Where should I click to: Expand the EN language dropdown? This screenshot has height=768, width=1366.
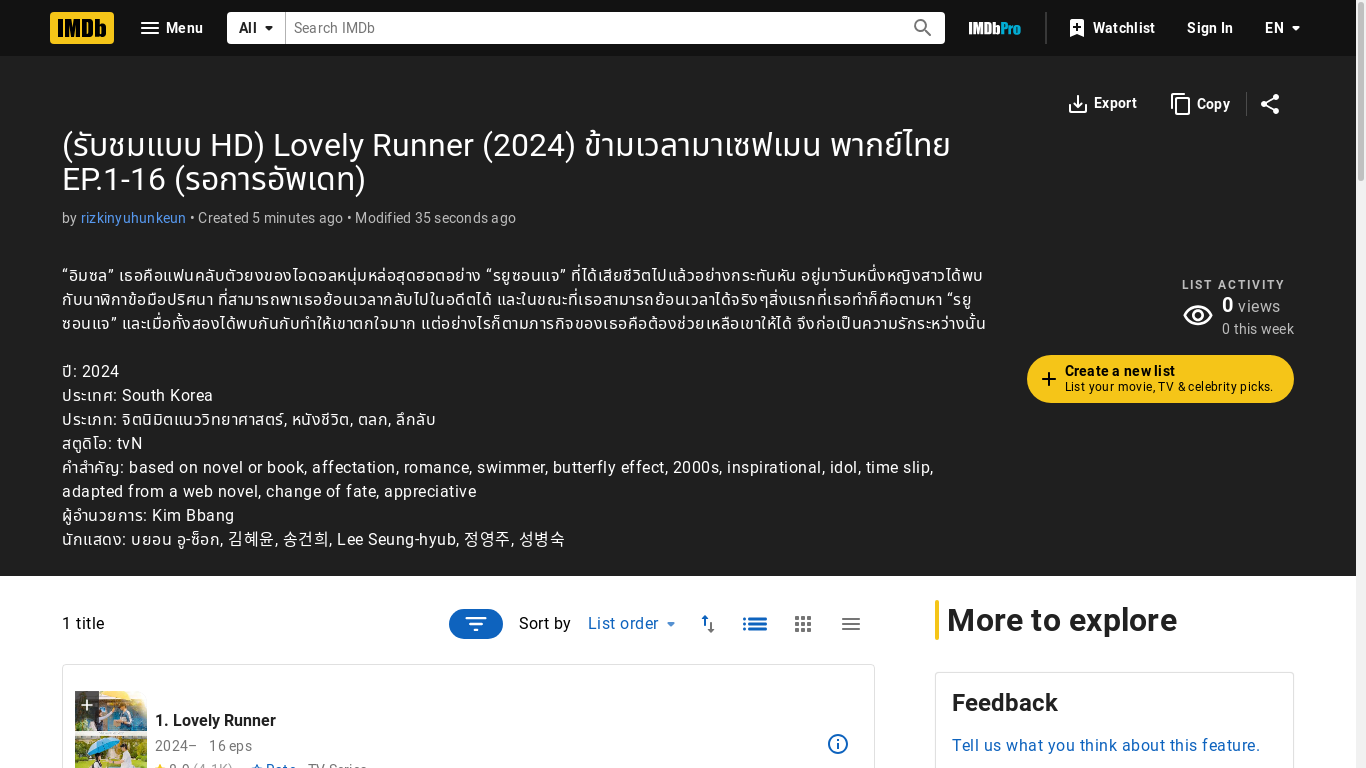1283,28
